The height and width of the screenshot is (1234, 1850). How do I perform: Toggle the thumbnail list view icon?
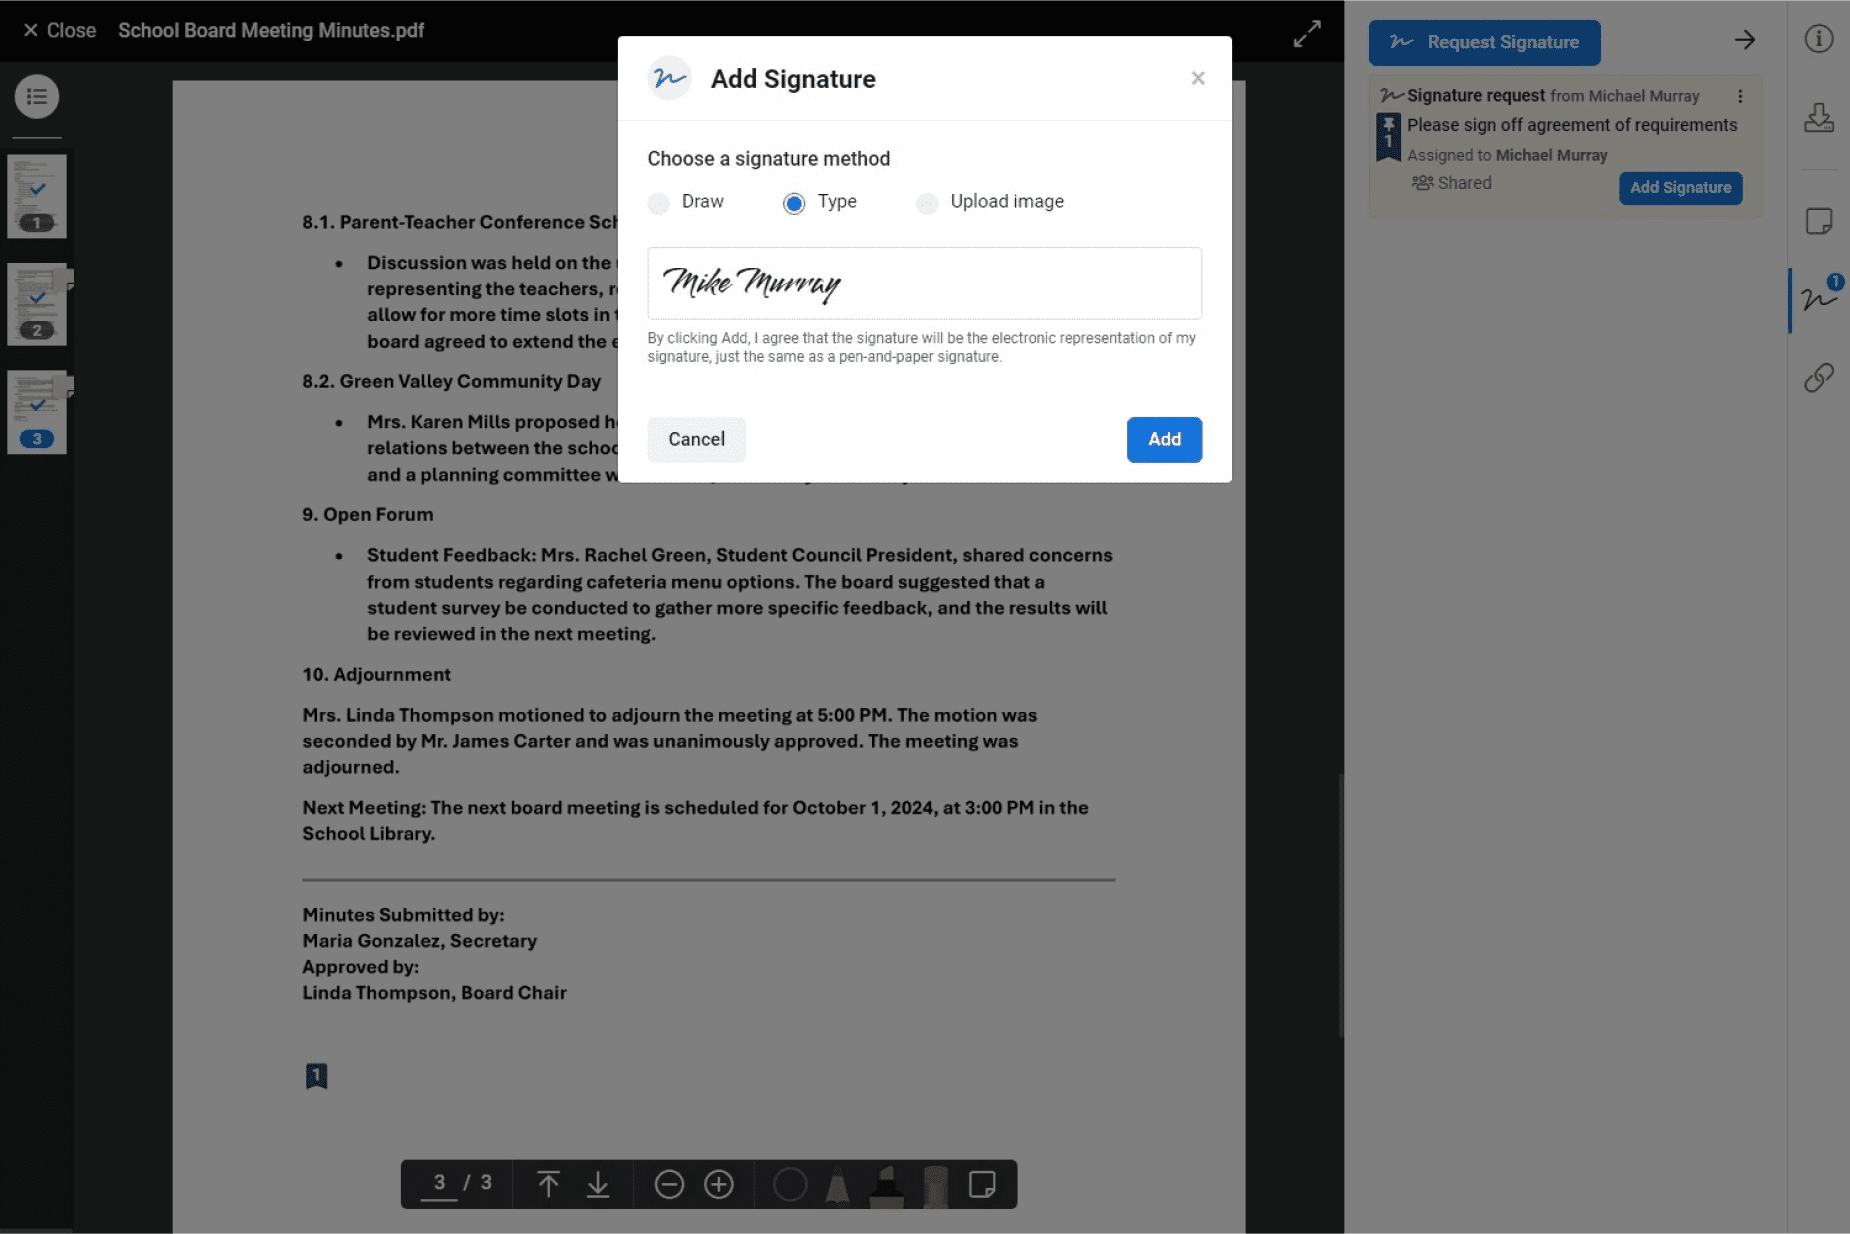37,97
